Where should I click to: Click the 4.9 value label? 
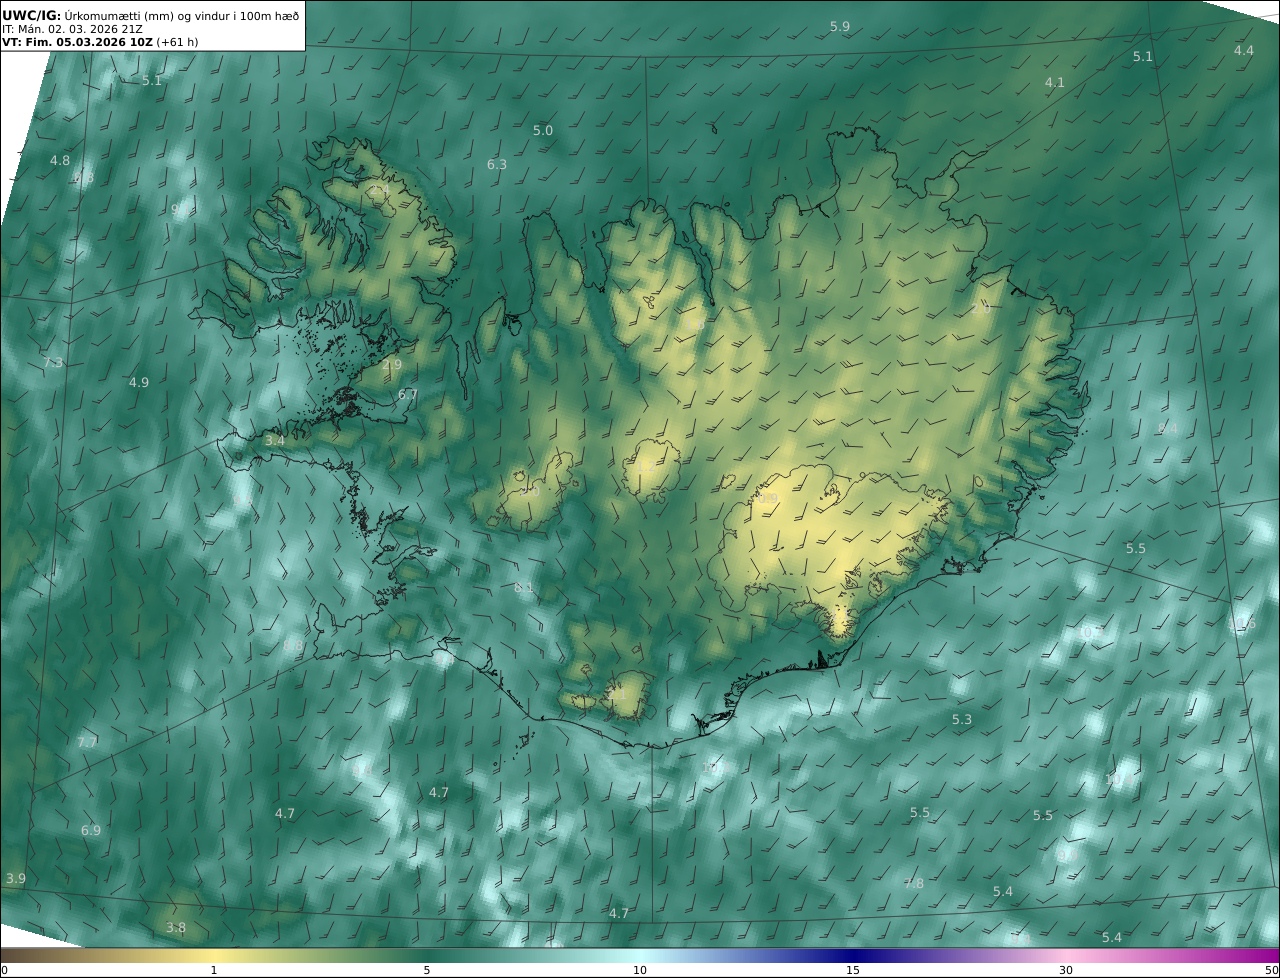coord(138,382)
